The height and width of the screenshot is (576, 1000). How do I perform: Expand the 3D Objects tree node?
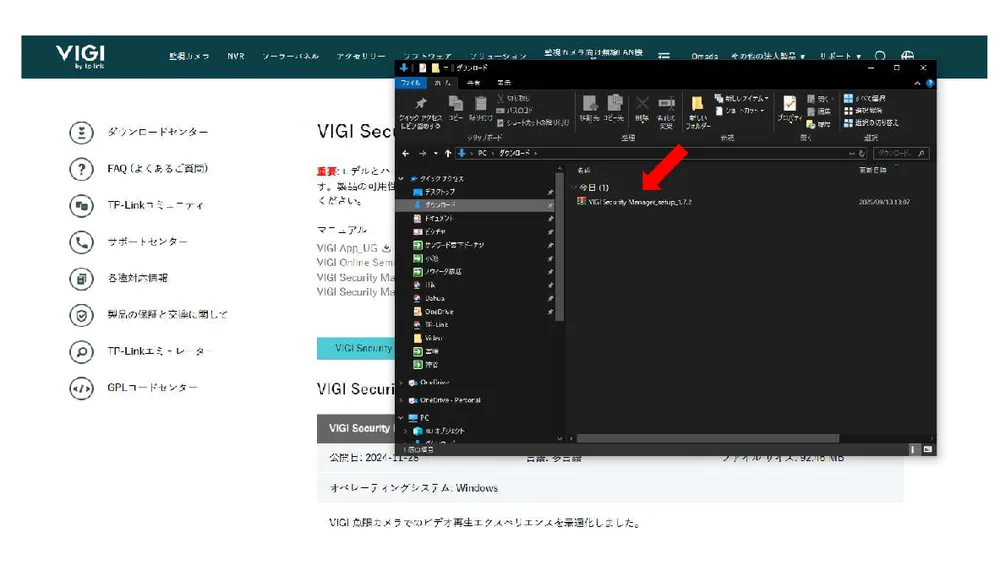tap(406, 431)
